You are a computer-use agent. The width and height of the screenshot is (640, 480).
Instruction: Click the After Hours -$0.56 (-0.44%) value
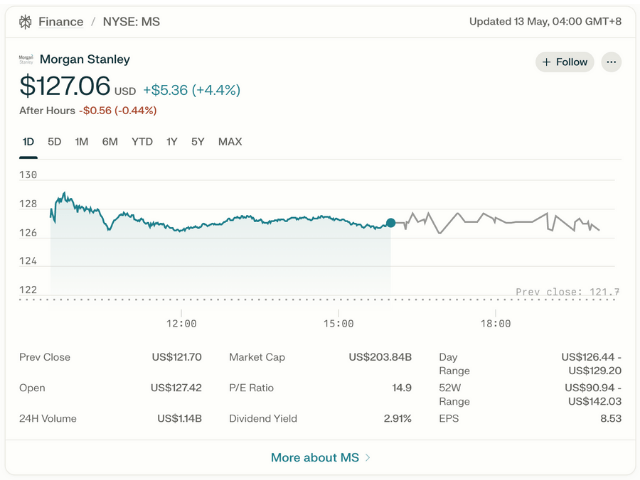118,111
